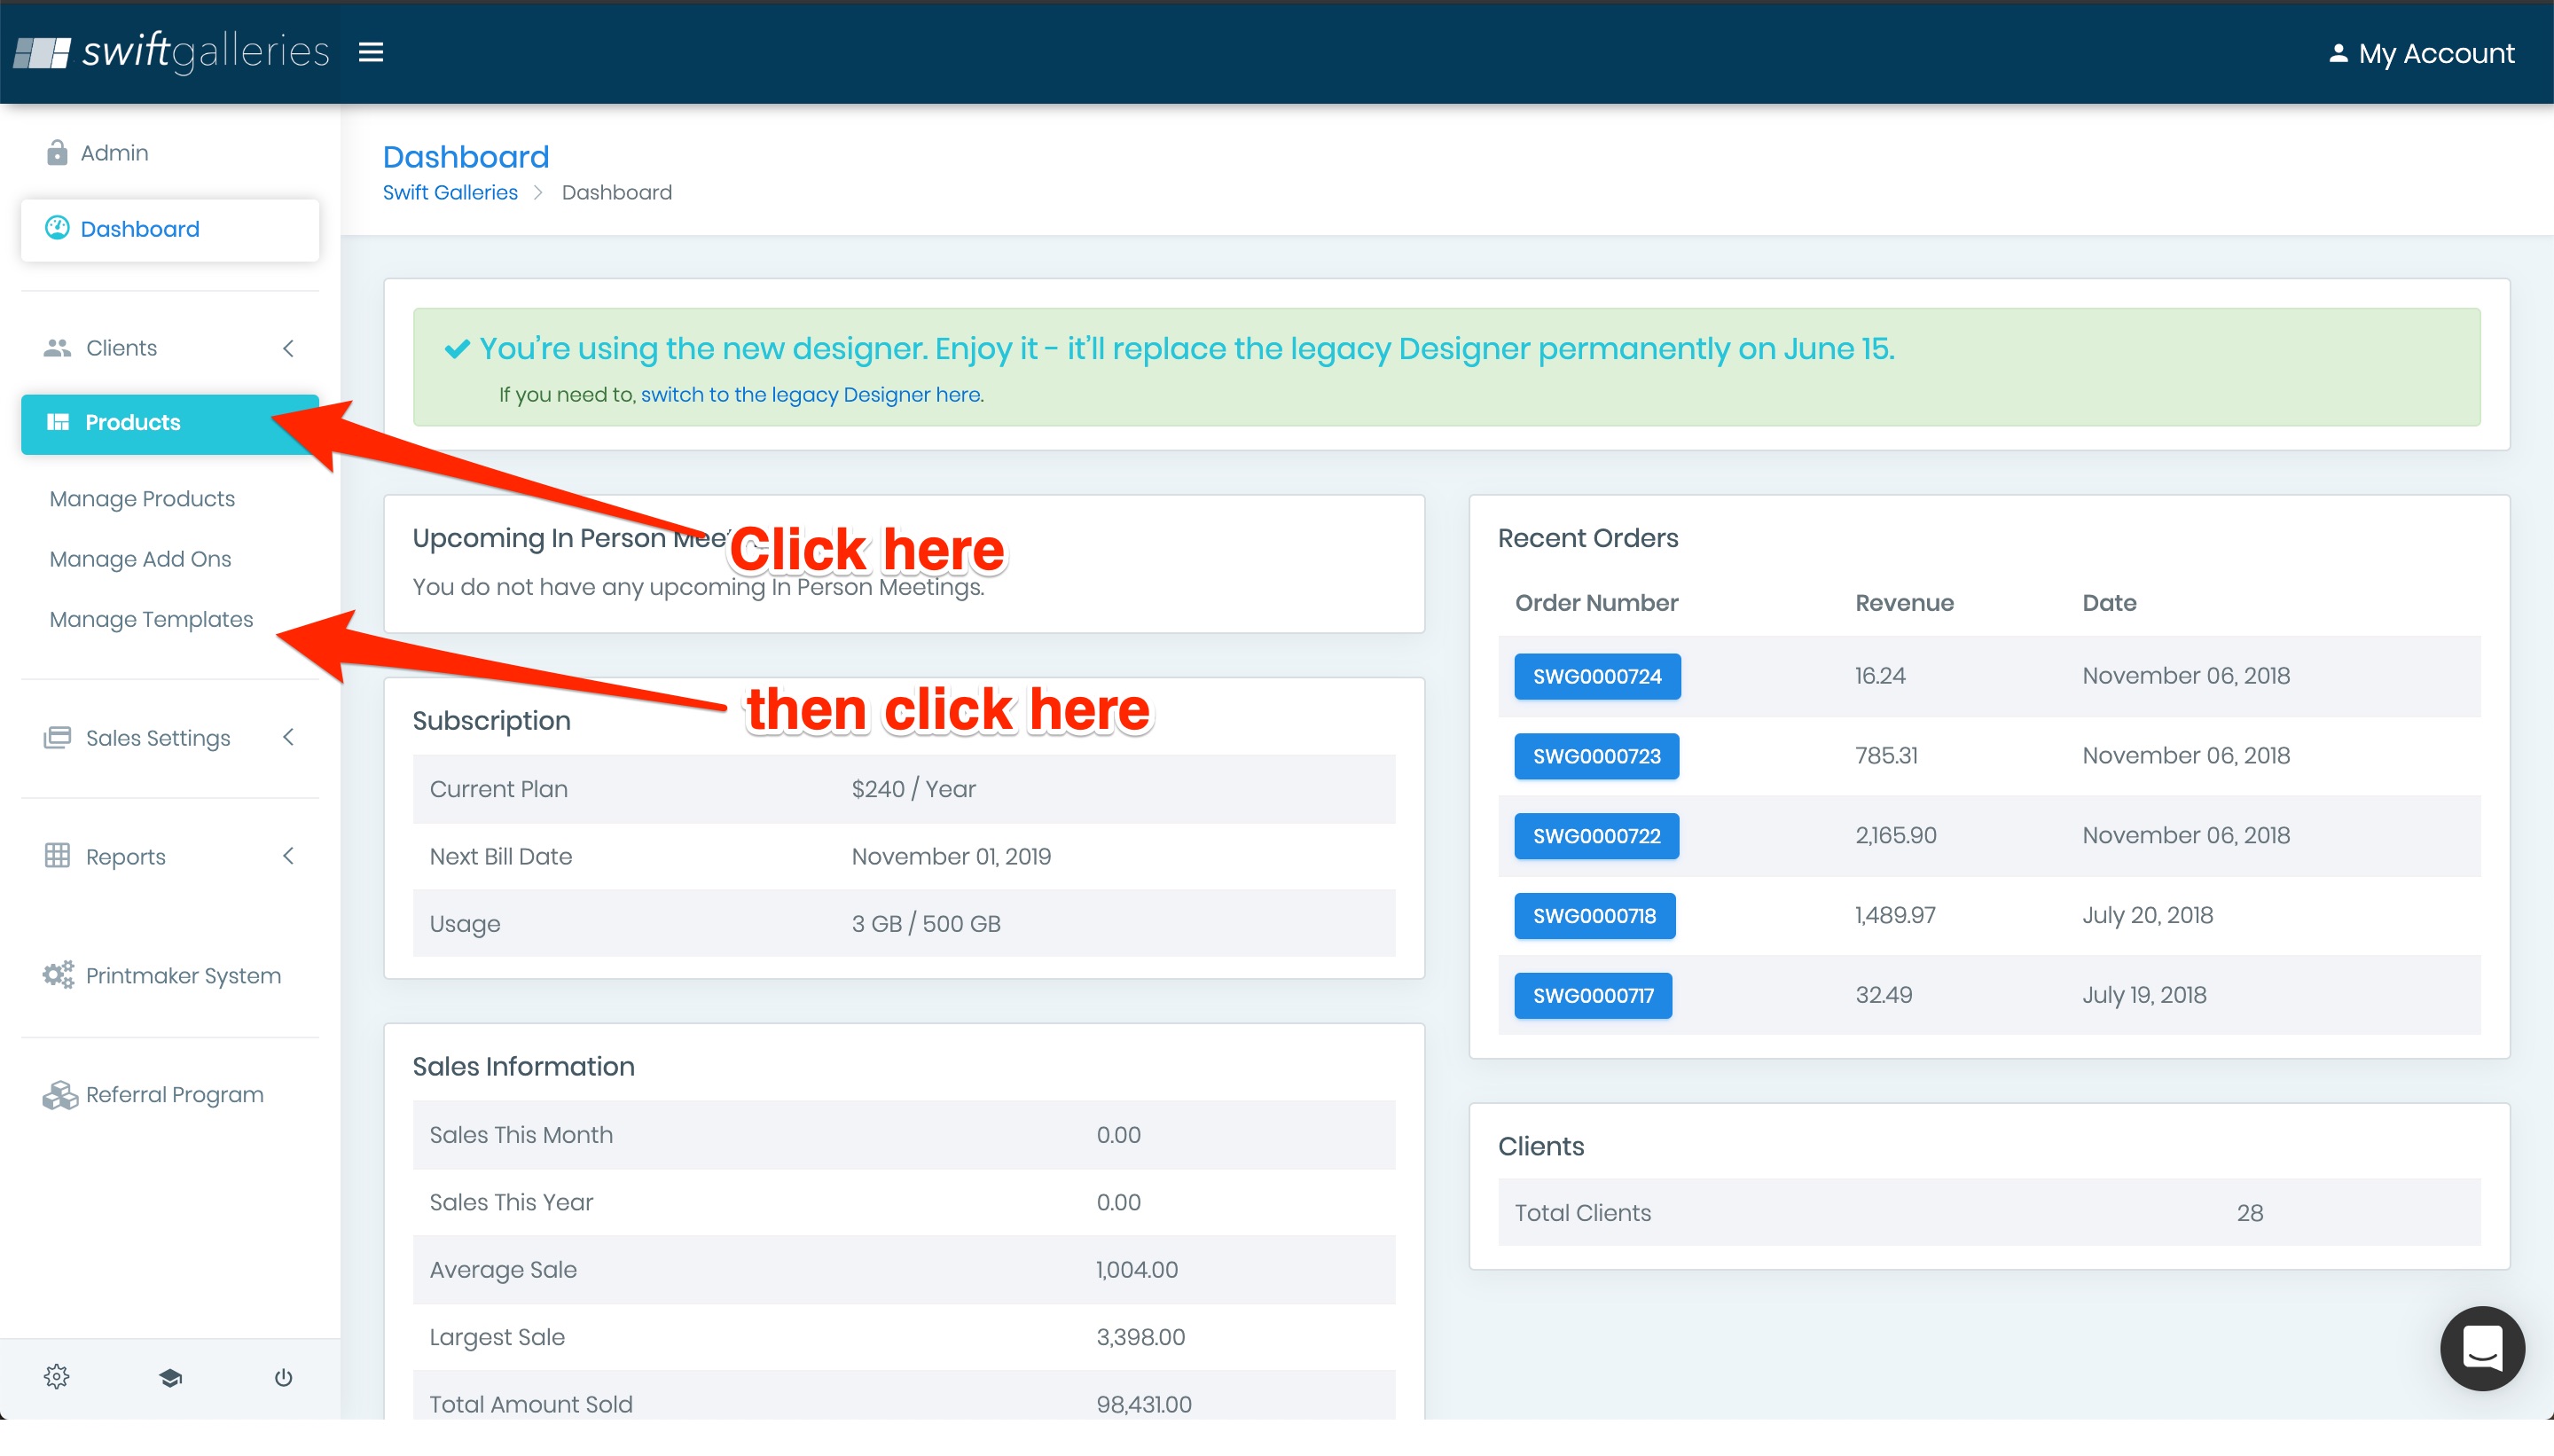Click the Average Sale 1,004.00 value
Screen dimensions: 2554x1456
(1137, 1270)
